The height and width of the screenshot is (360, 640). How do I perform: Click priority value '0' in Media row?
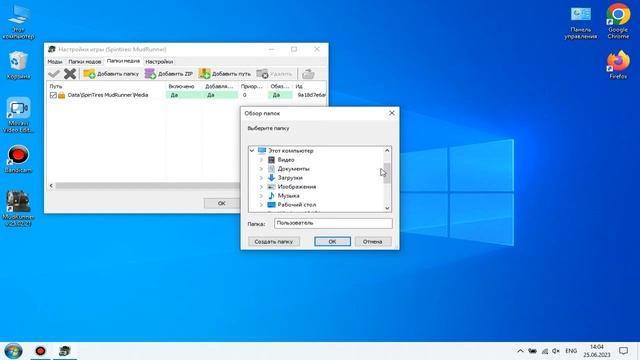[244, 95]
